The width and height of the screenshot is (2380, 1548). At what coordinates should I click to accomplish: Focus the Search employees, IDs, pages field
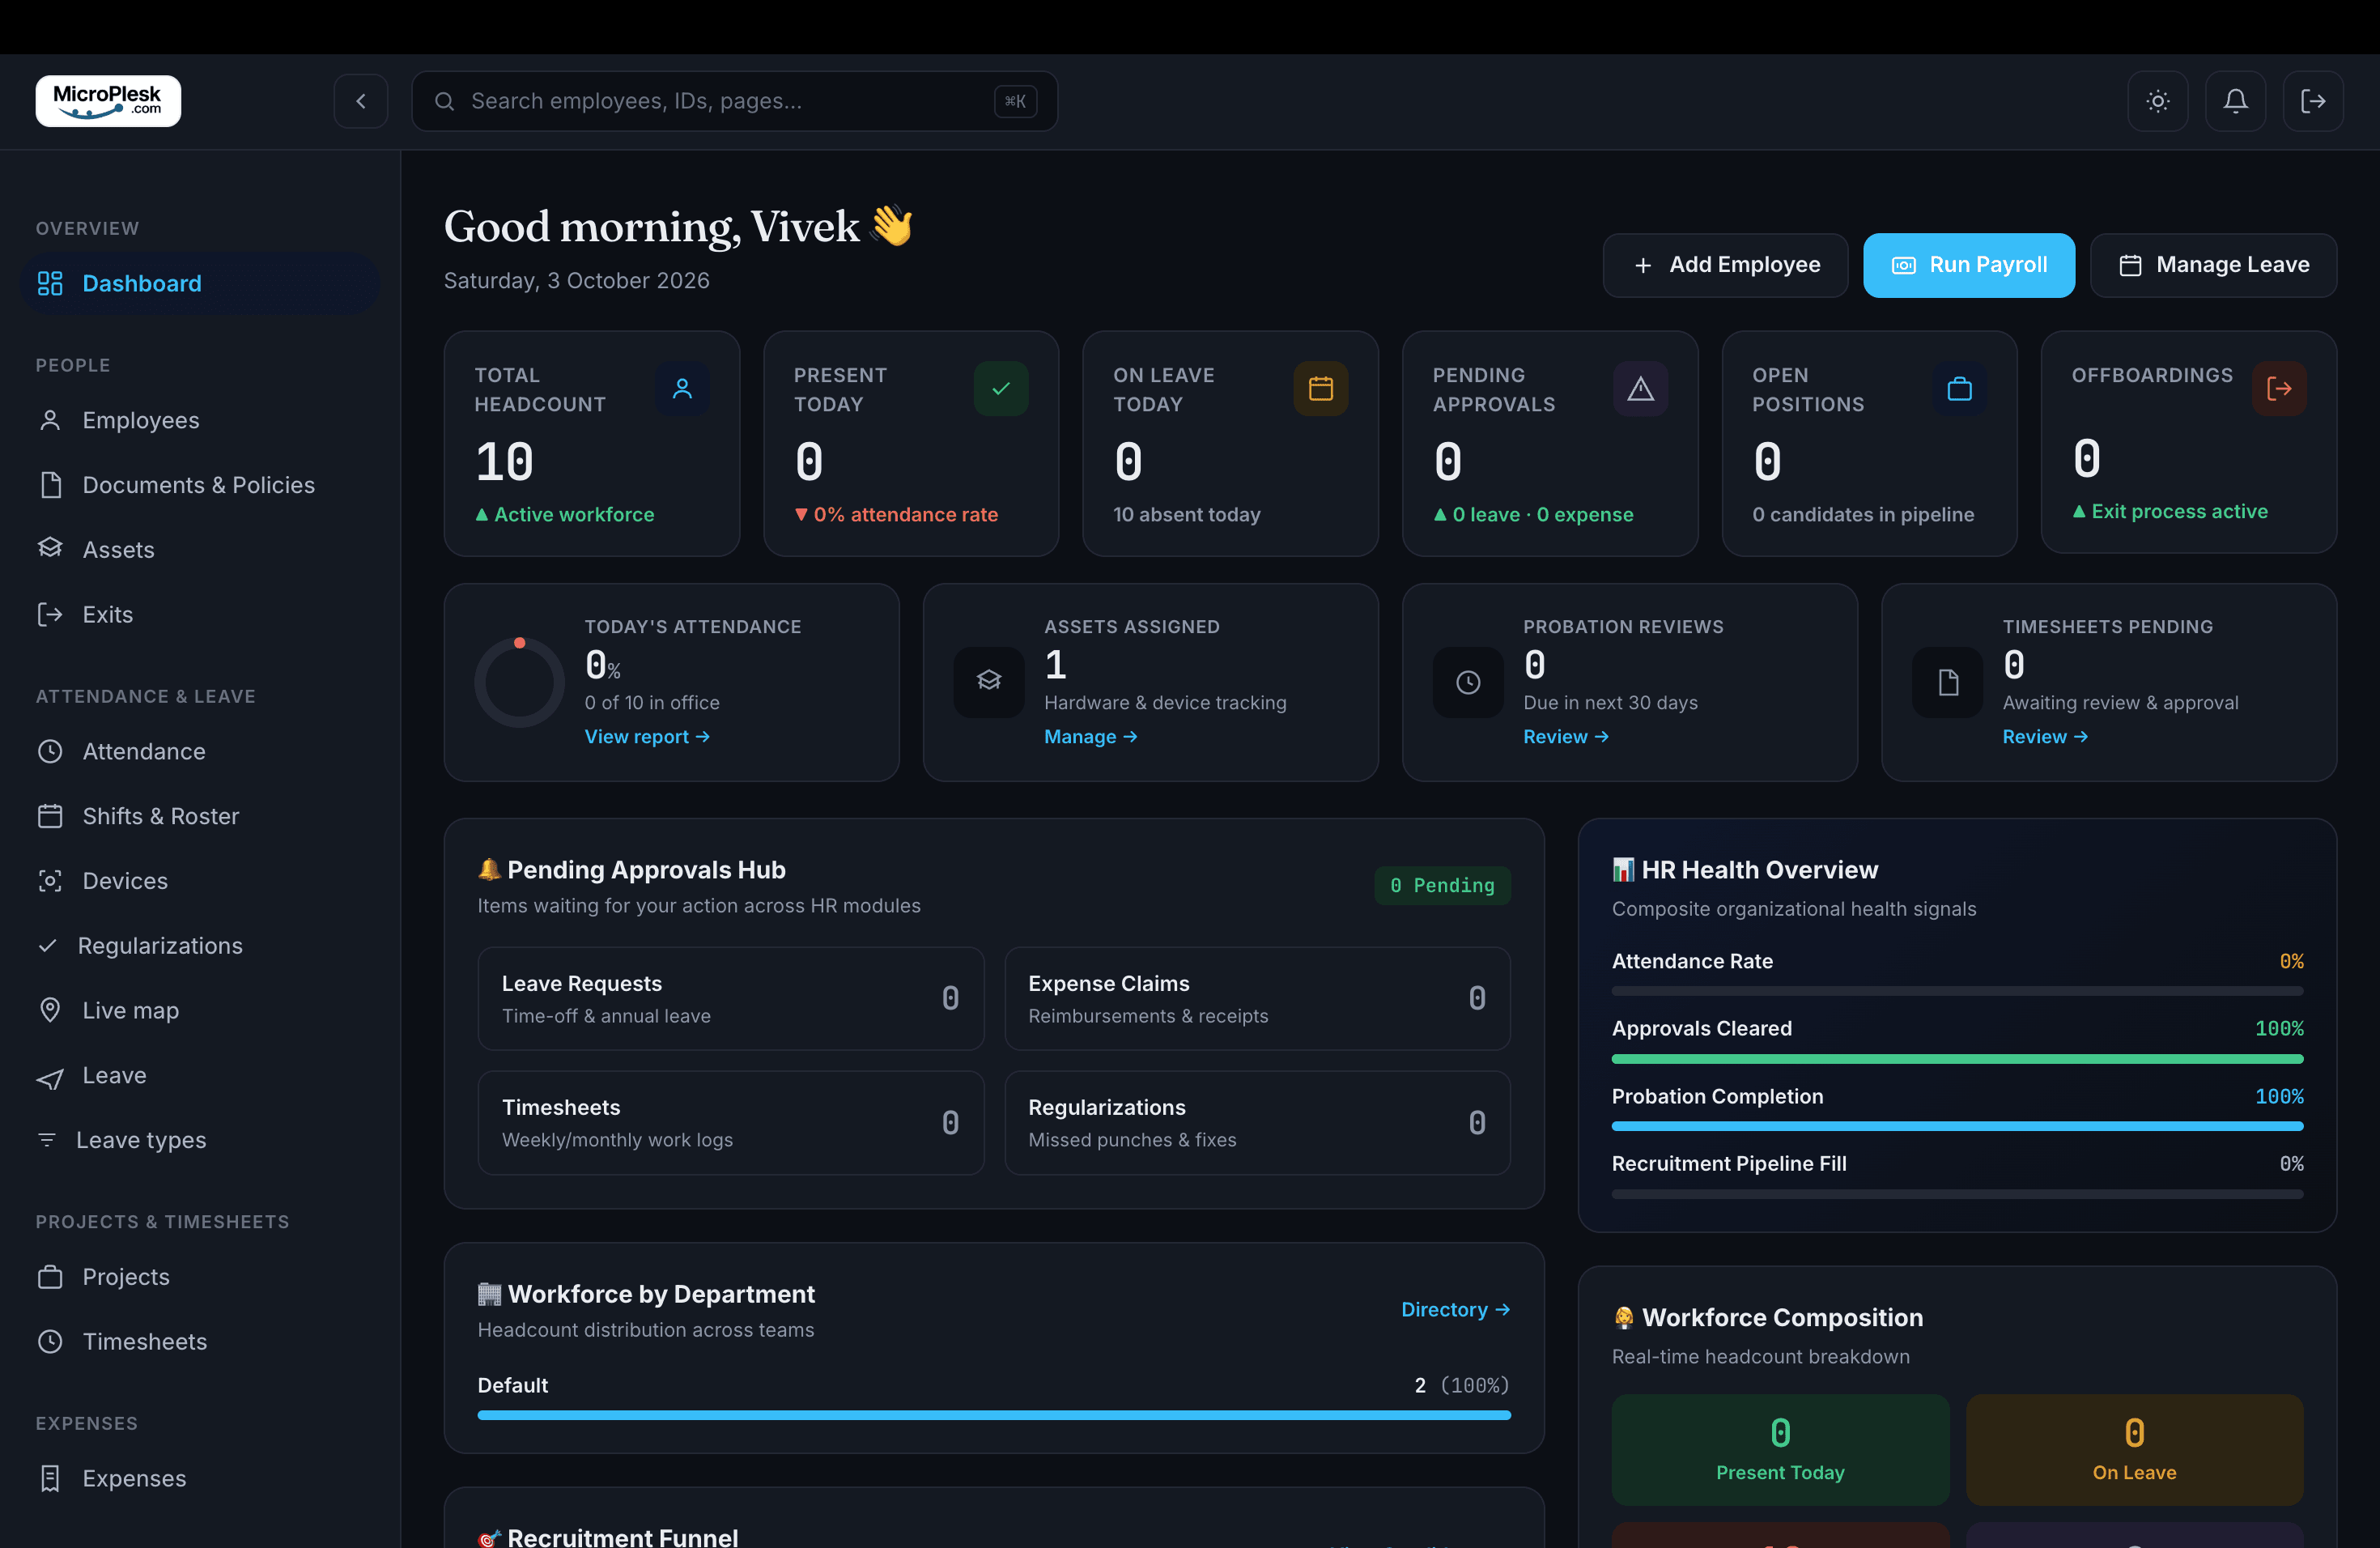tap(735, 101)
